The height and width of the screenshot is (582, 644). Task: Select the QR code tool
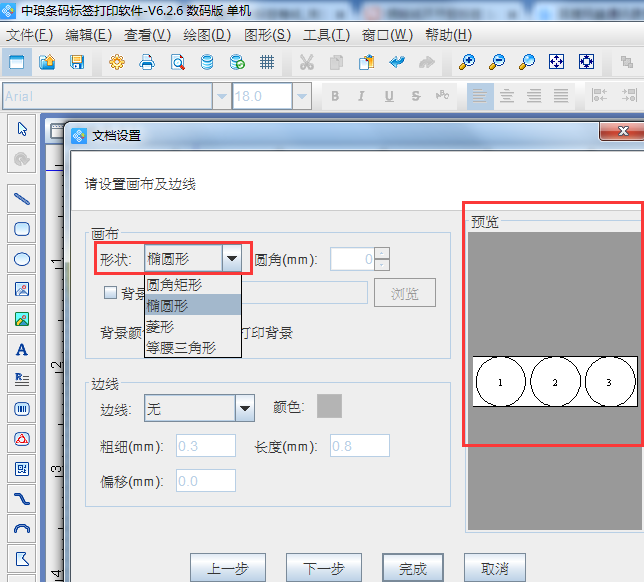[x=22, y=468]
